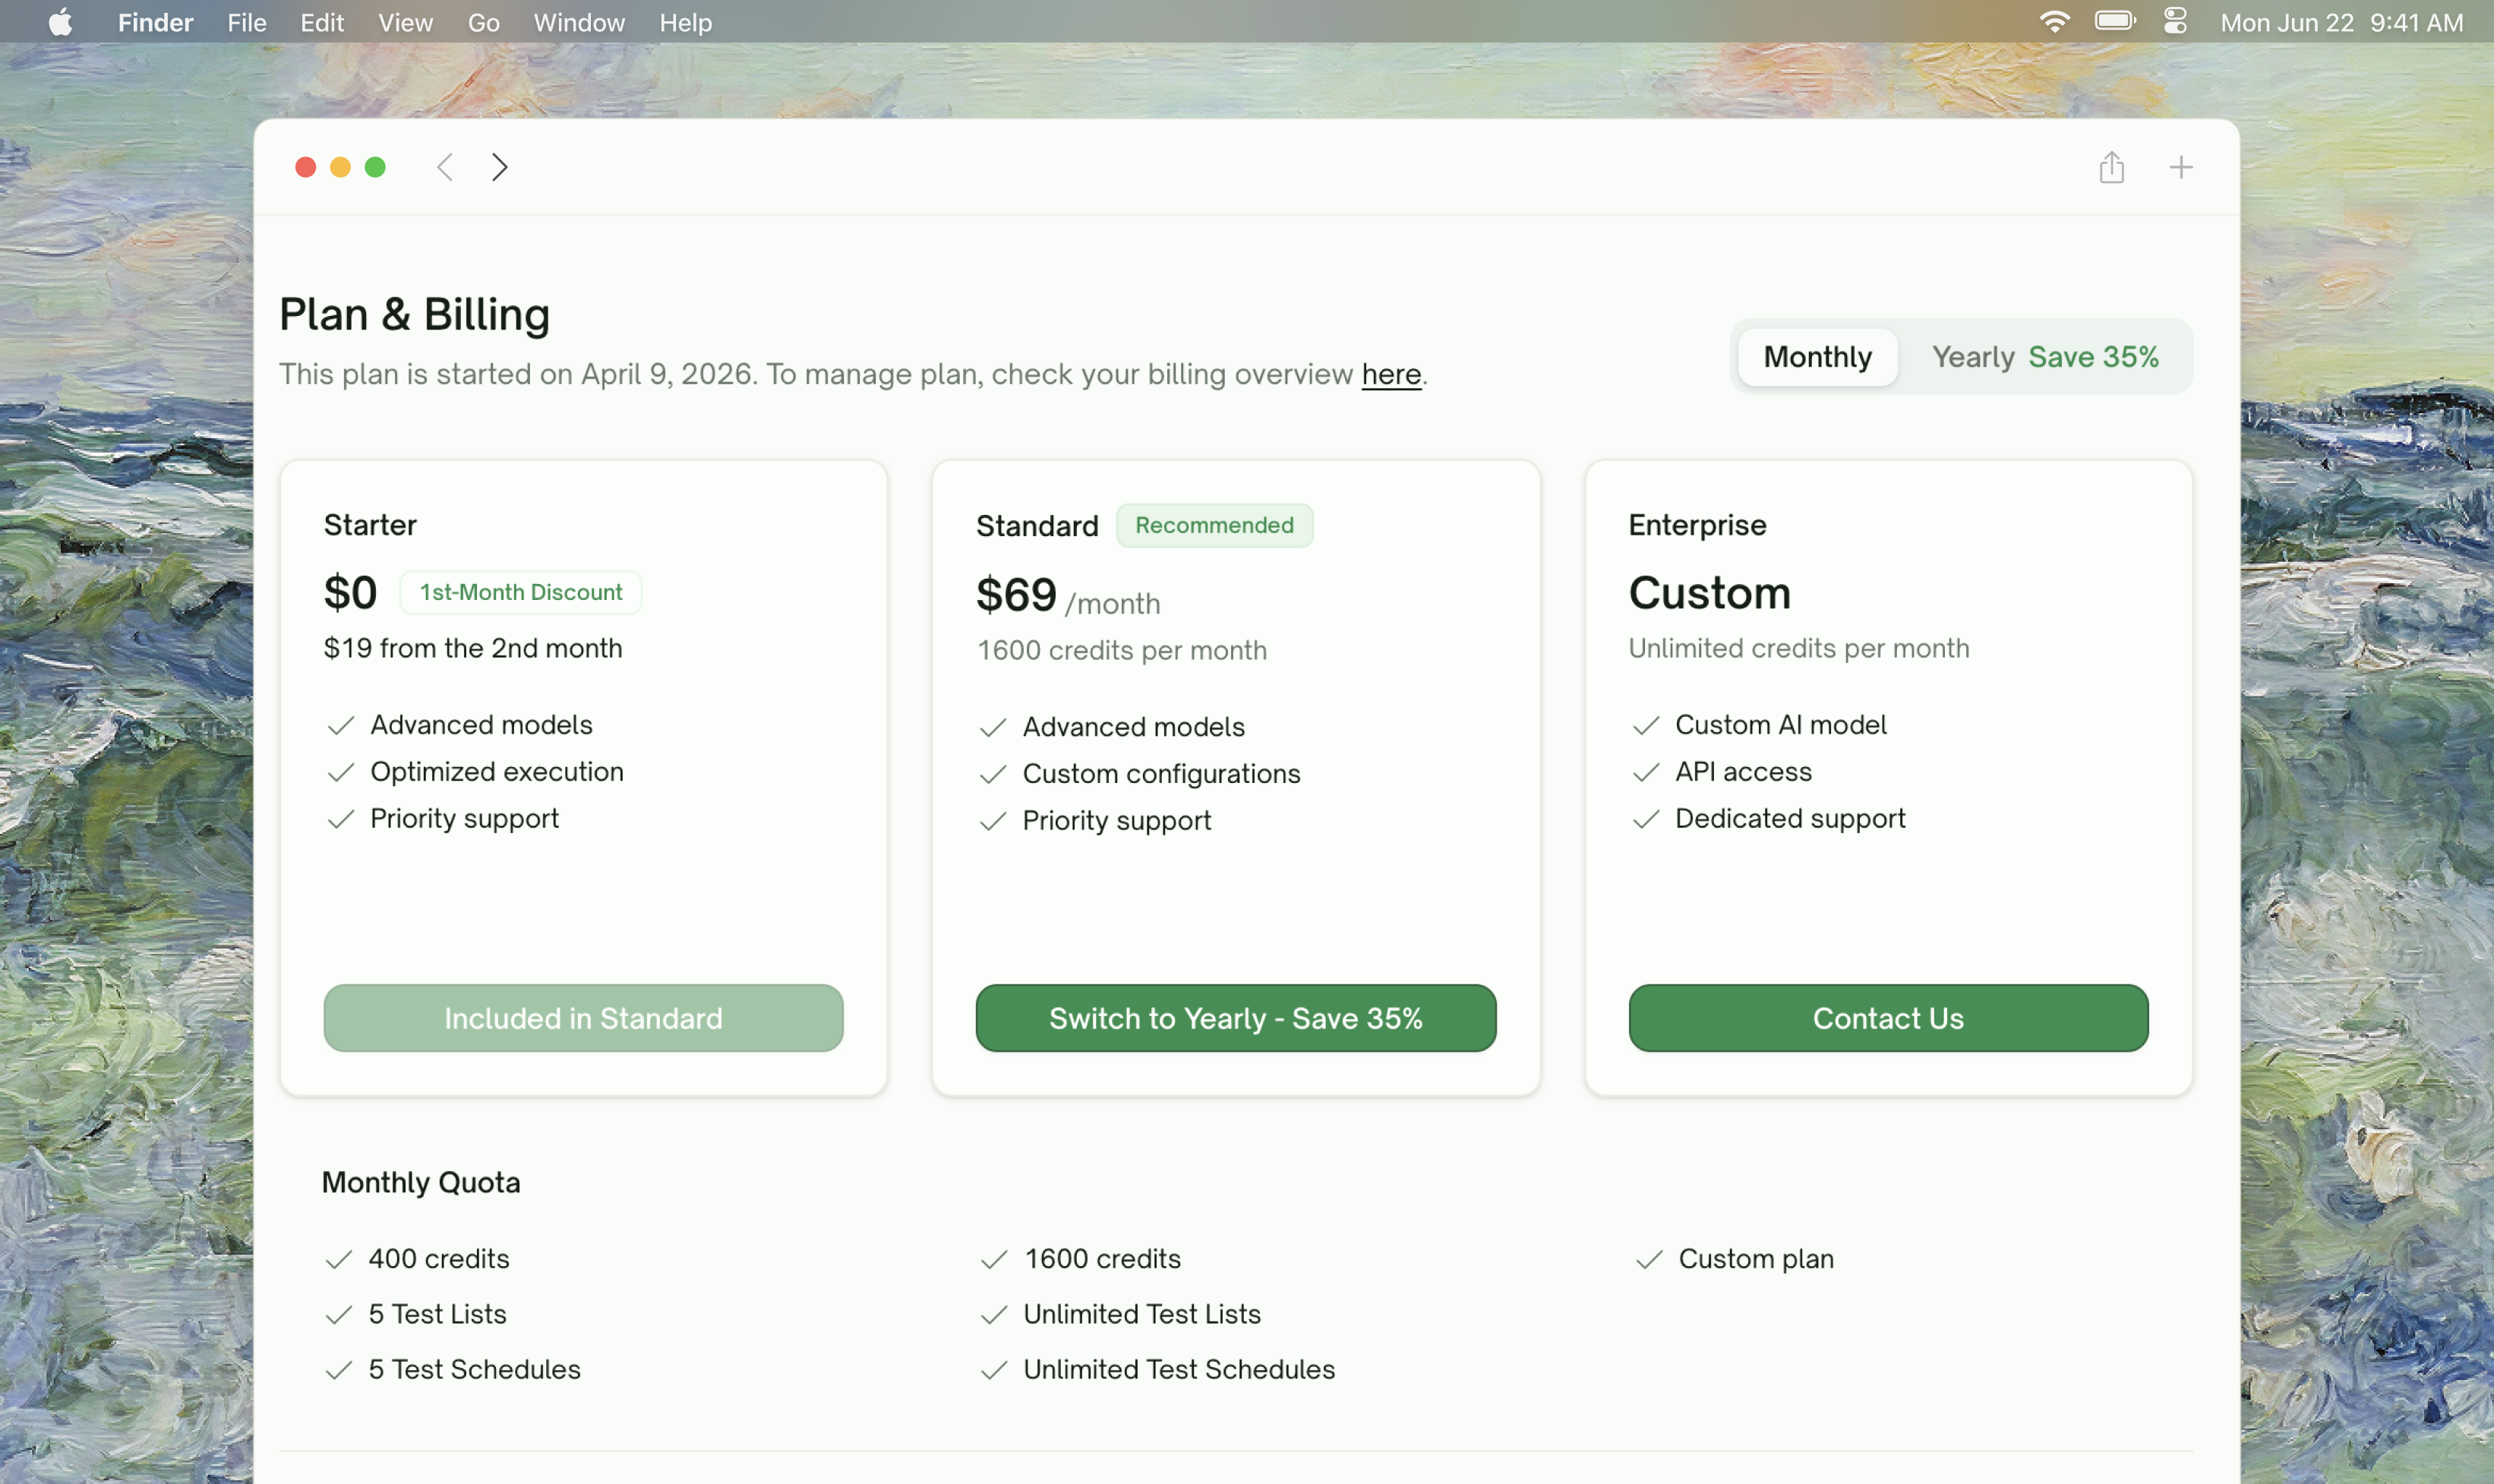
Task: Click the plus icon to add new tab
Action: (2181, 167)
